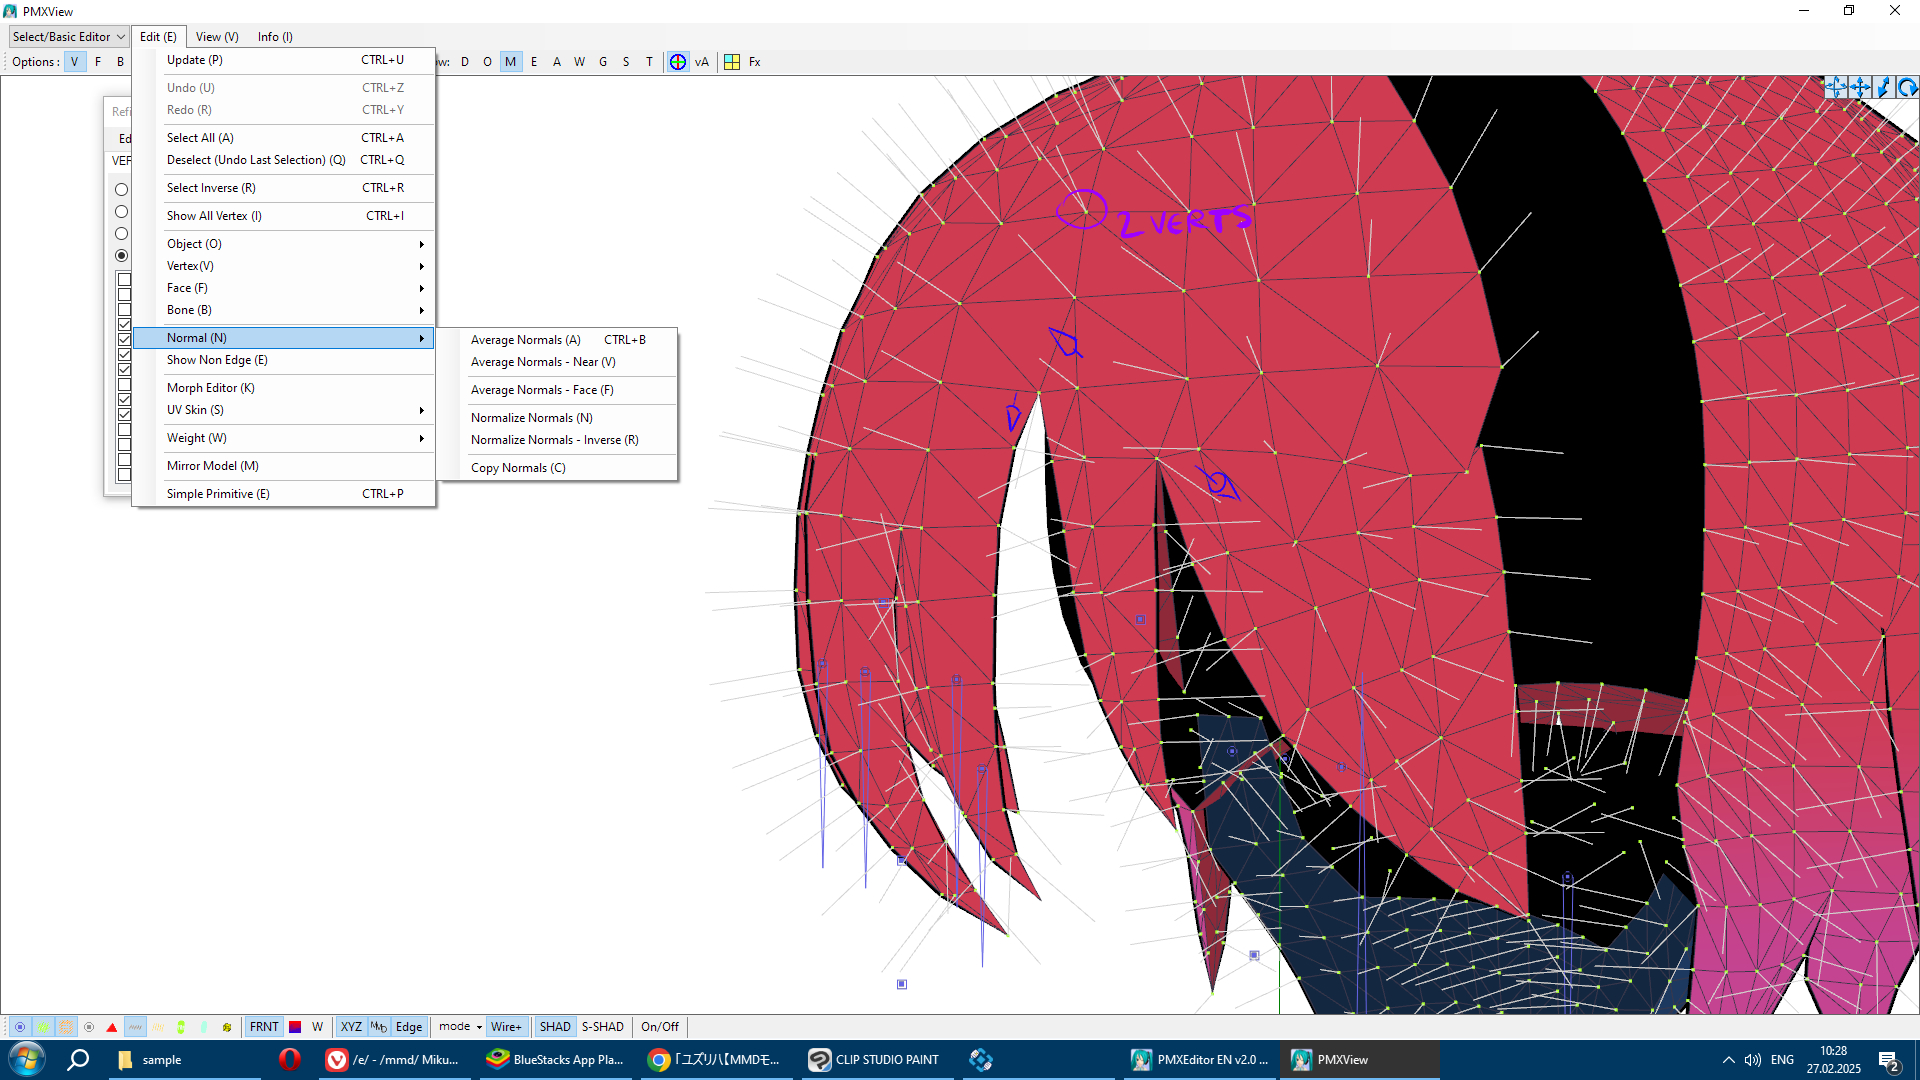Click the orange hatched square icon in bottom toolbar
The width and height of the screenshot is (1920, 1080).
point(66,1027)
